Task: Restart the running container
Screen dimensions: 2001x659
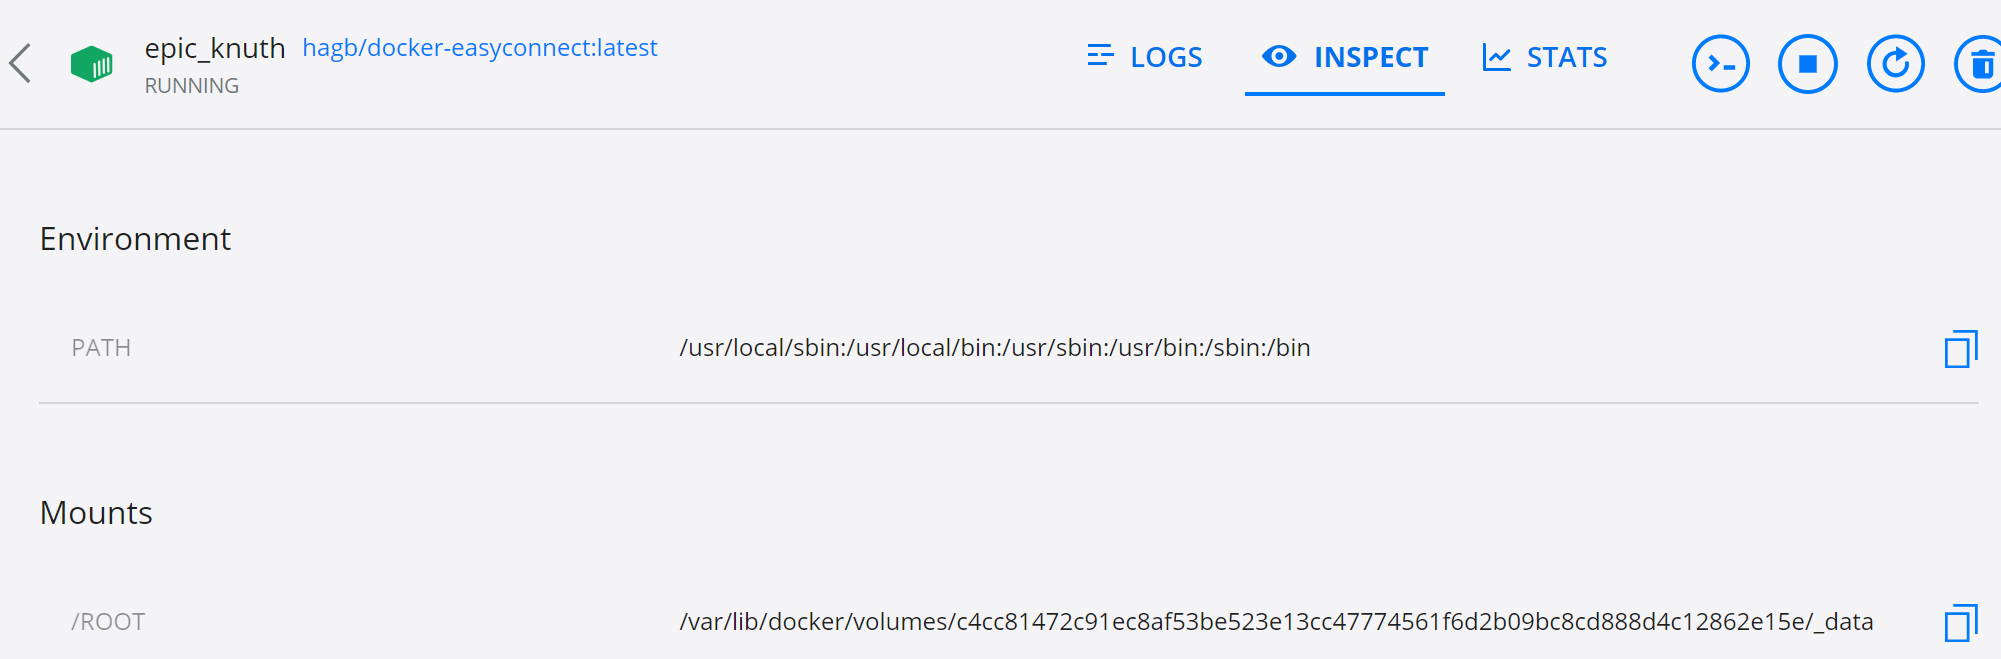Action: [1895, 63]
